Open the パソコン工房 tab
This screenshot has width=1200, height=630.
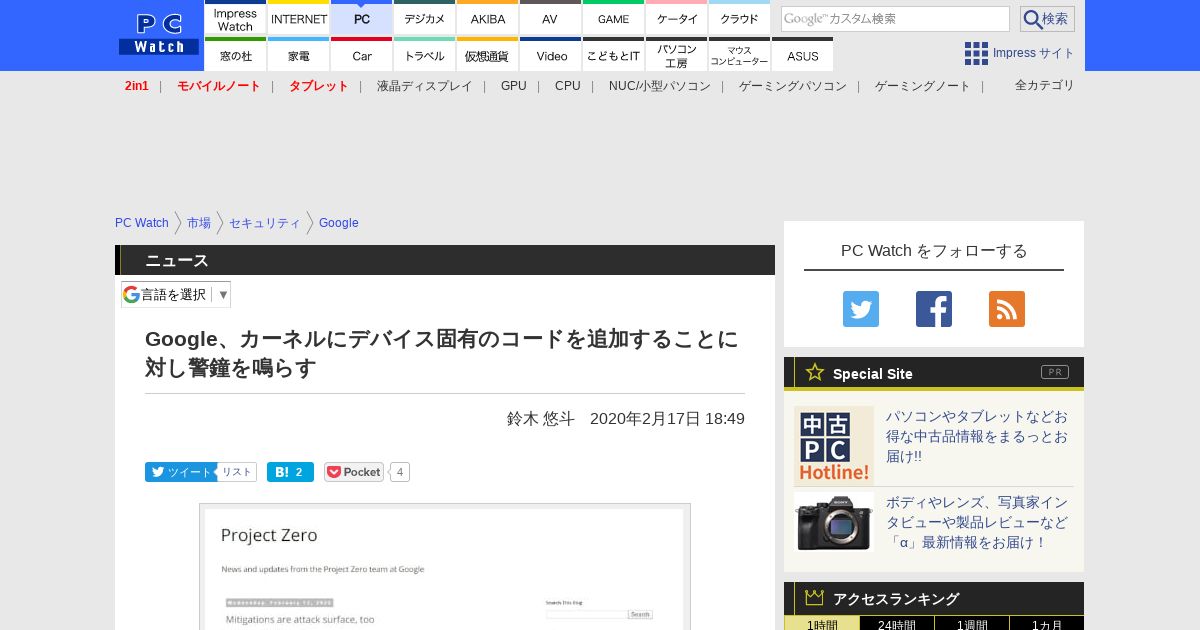(x=677, y=55)
